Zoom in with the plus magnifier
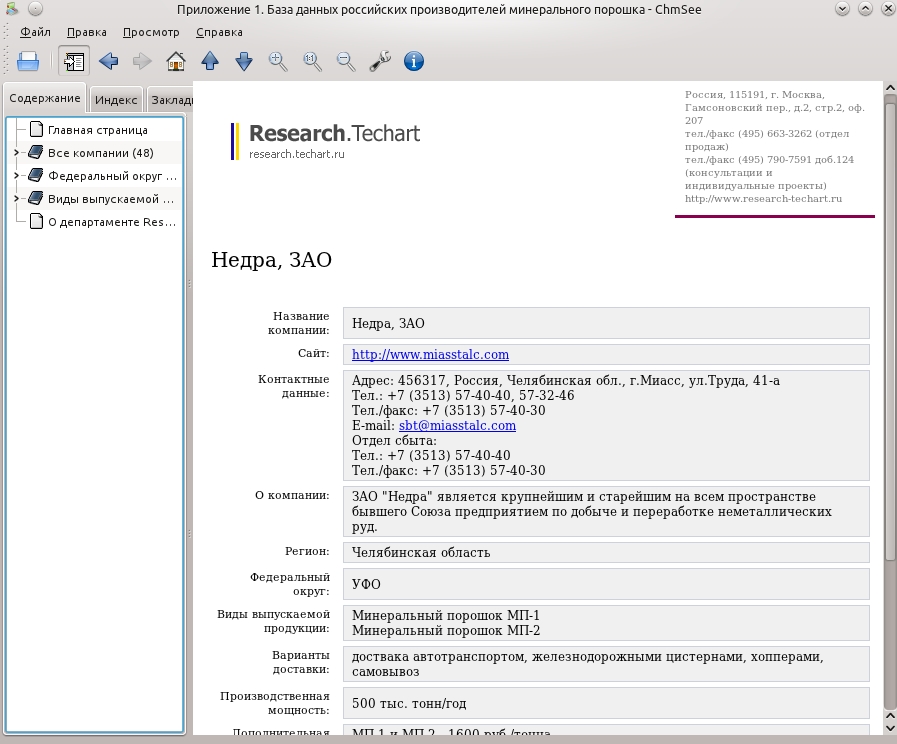 pyautogui.click(x=278, y=61)
